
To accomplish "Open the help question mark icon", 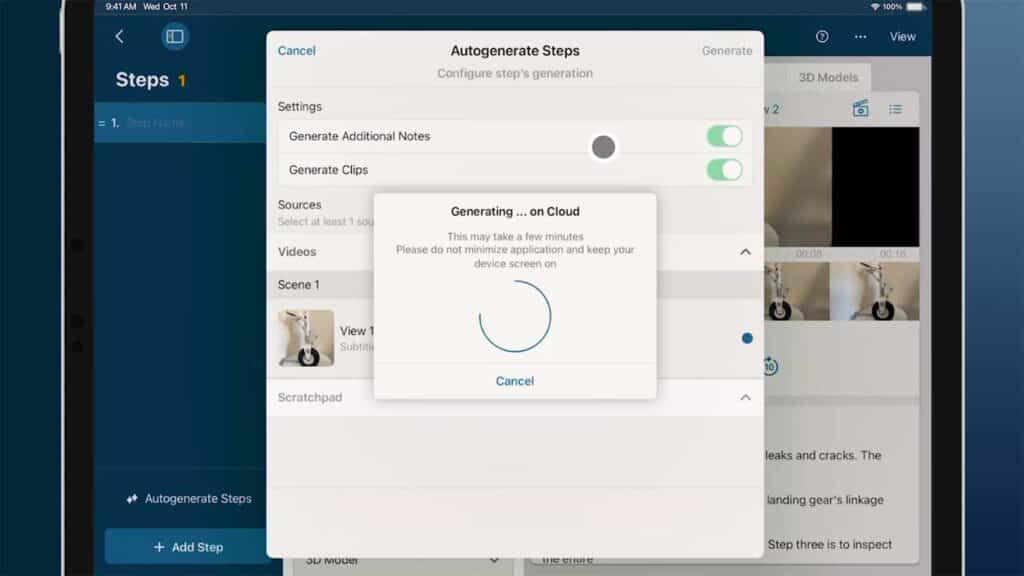I will (x=822, y=37).
